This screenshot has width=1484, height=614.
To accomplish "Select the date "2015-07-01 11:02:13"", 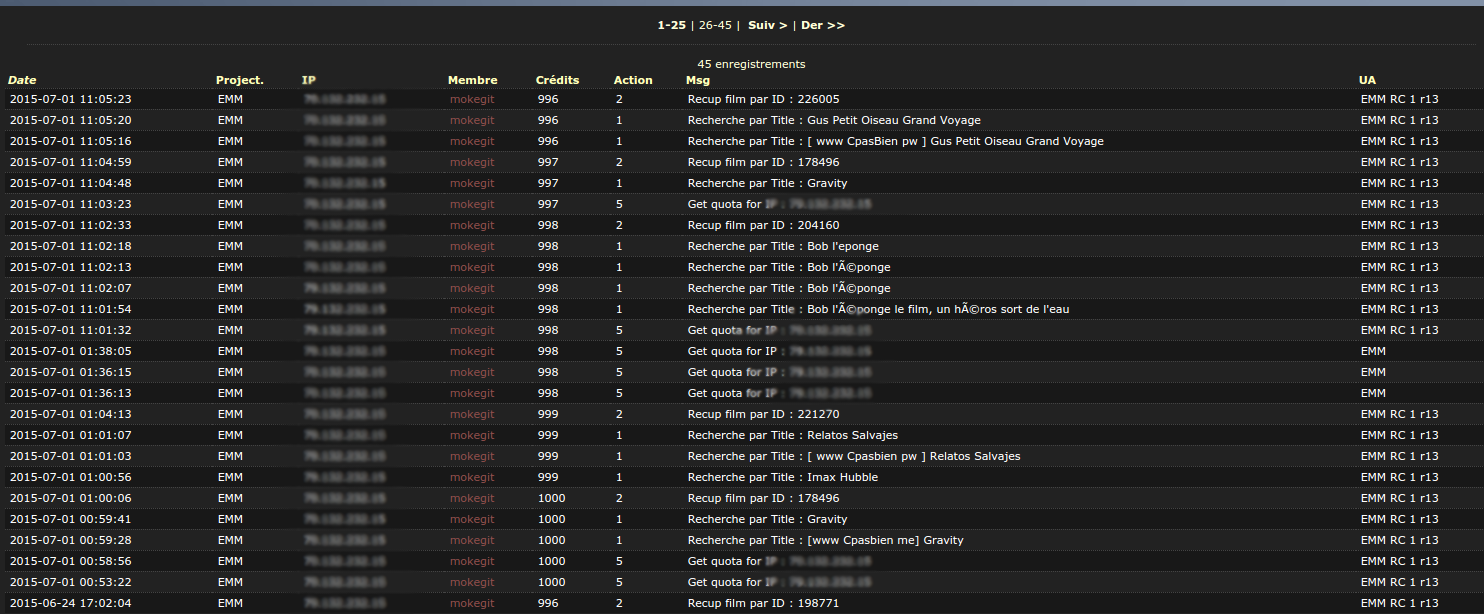I will (x=70, y=267).
